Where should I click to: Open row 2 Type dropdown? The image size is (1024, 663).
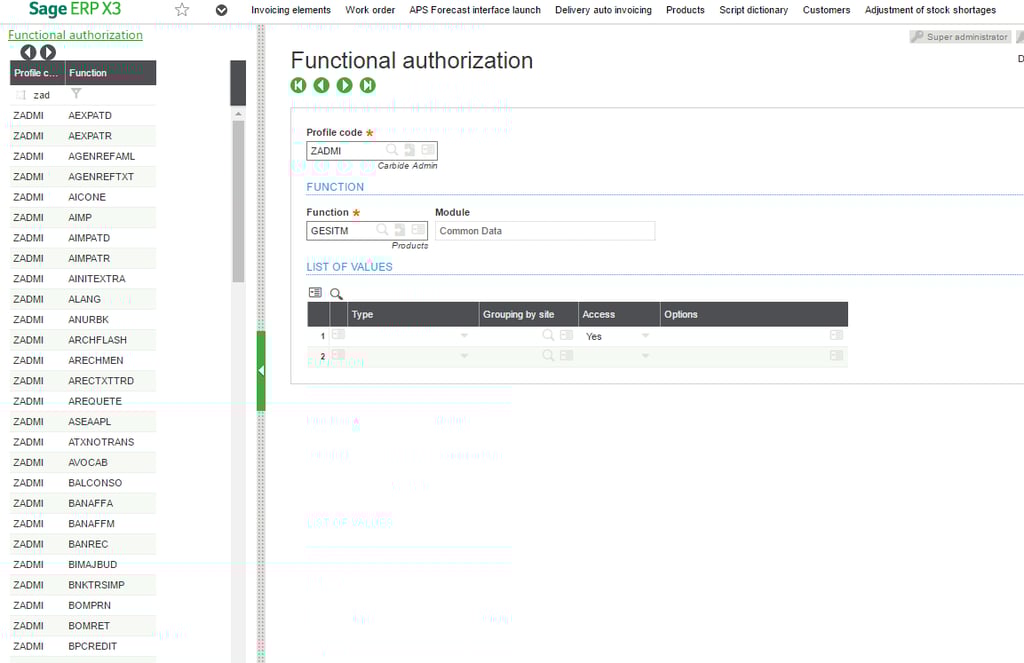[x=464, y=356]
